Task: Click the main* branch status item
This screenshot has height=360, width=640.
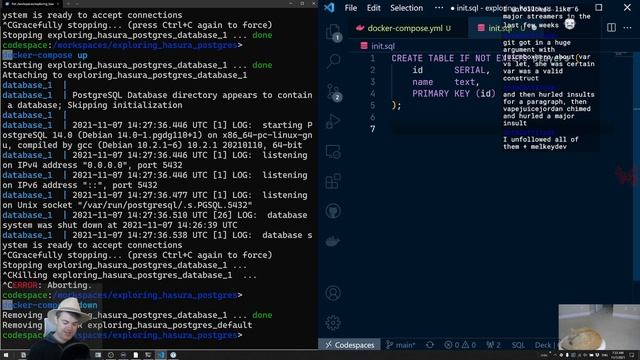Action: pos(400,345)
